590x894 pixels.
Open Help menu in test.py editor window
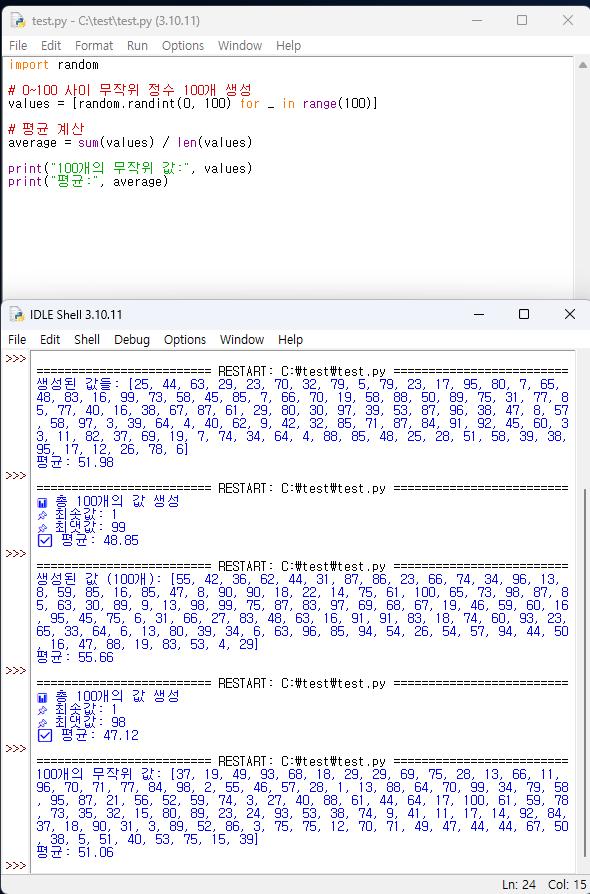click(288, 46)
